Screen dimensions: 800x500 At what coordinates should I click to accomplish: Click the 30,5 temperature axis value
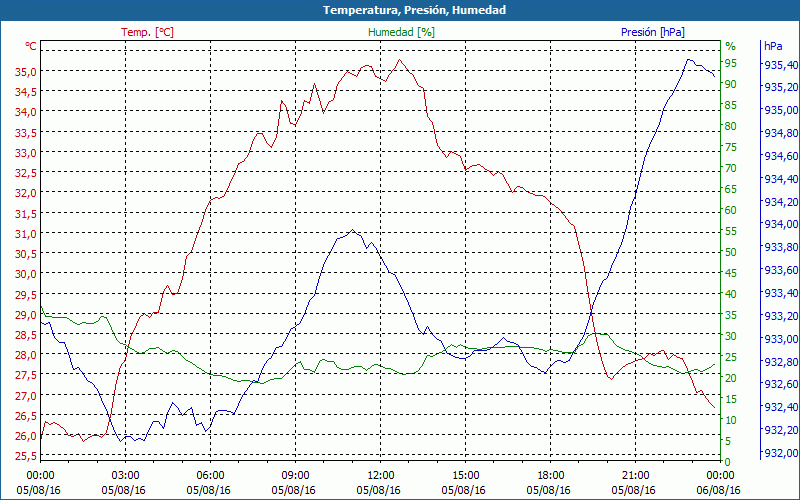(x=25, y=254)
